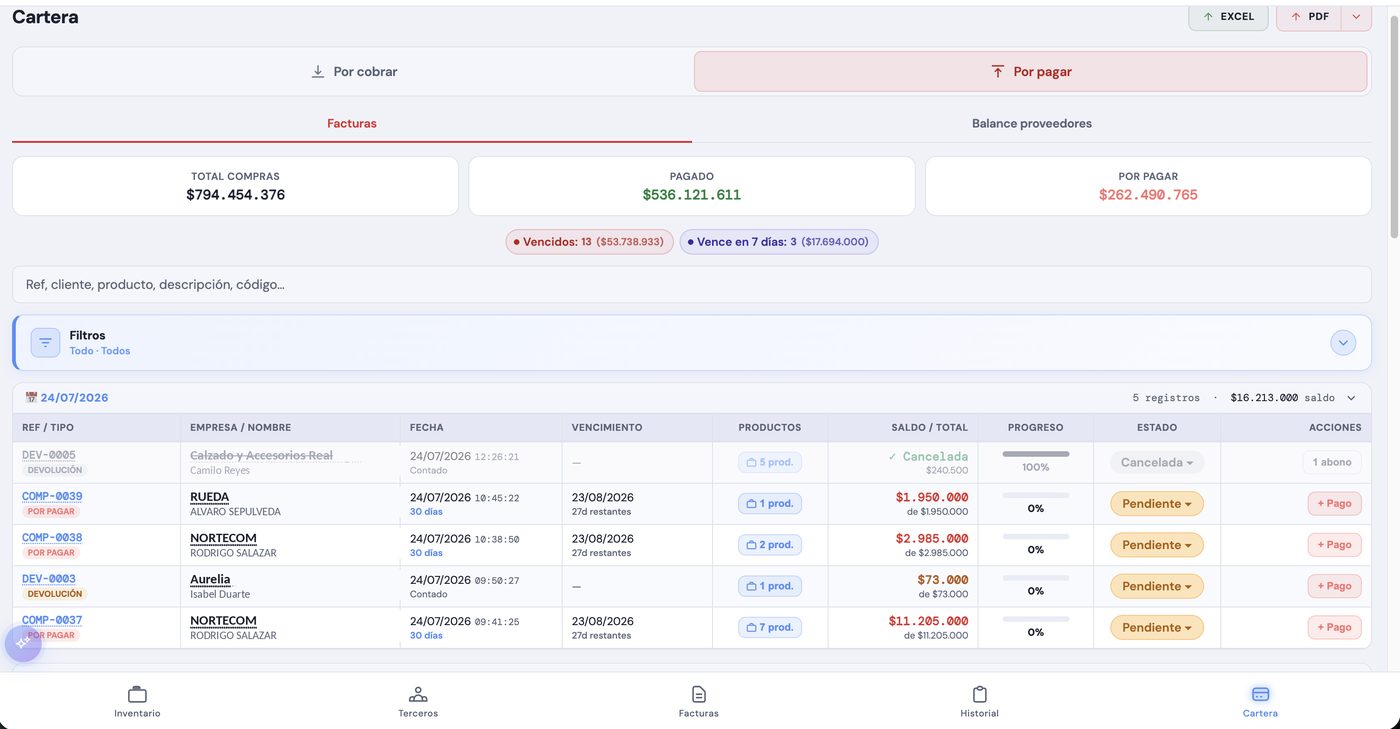Click Calzado y Accesorios Real name
1400x729 pixels.
261,455
